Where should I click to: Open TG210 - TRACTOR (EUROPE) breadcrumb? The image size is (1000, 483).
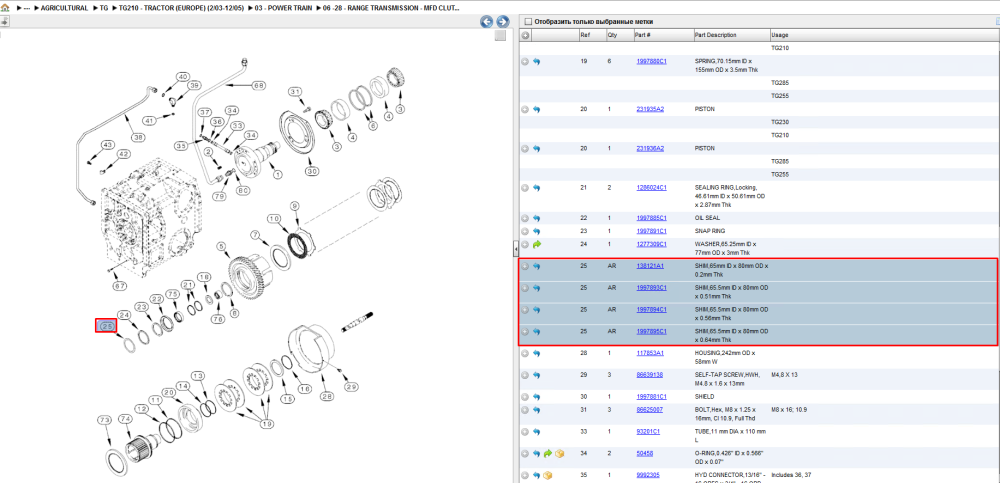tap(182, 8)
